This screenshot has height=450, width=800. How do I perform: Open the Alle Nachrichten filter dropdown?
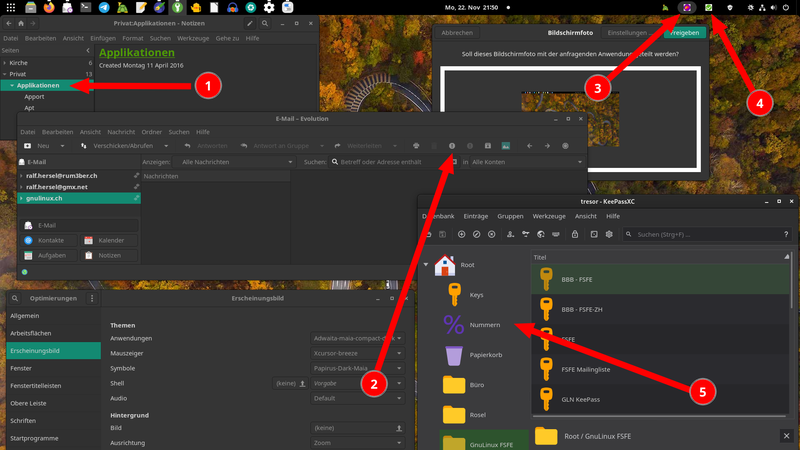tap(234, 162)
